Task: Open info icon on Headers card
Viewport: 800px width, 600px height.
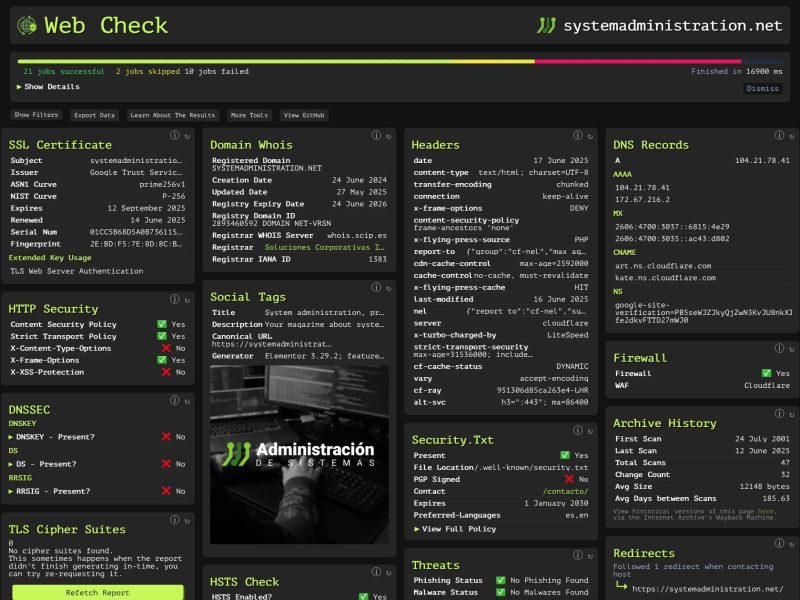Action: coord(578,135)
